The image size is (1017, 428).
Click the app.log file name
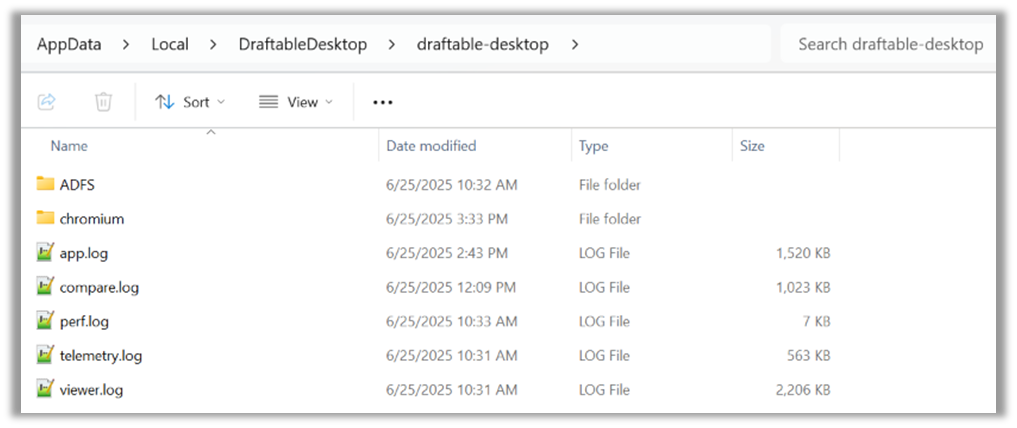click(x=84, y=254)
